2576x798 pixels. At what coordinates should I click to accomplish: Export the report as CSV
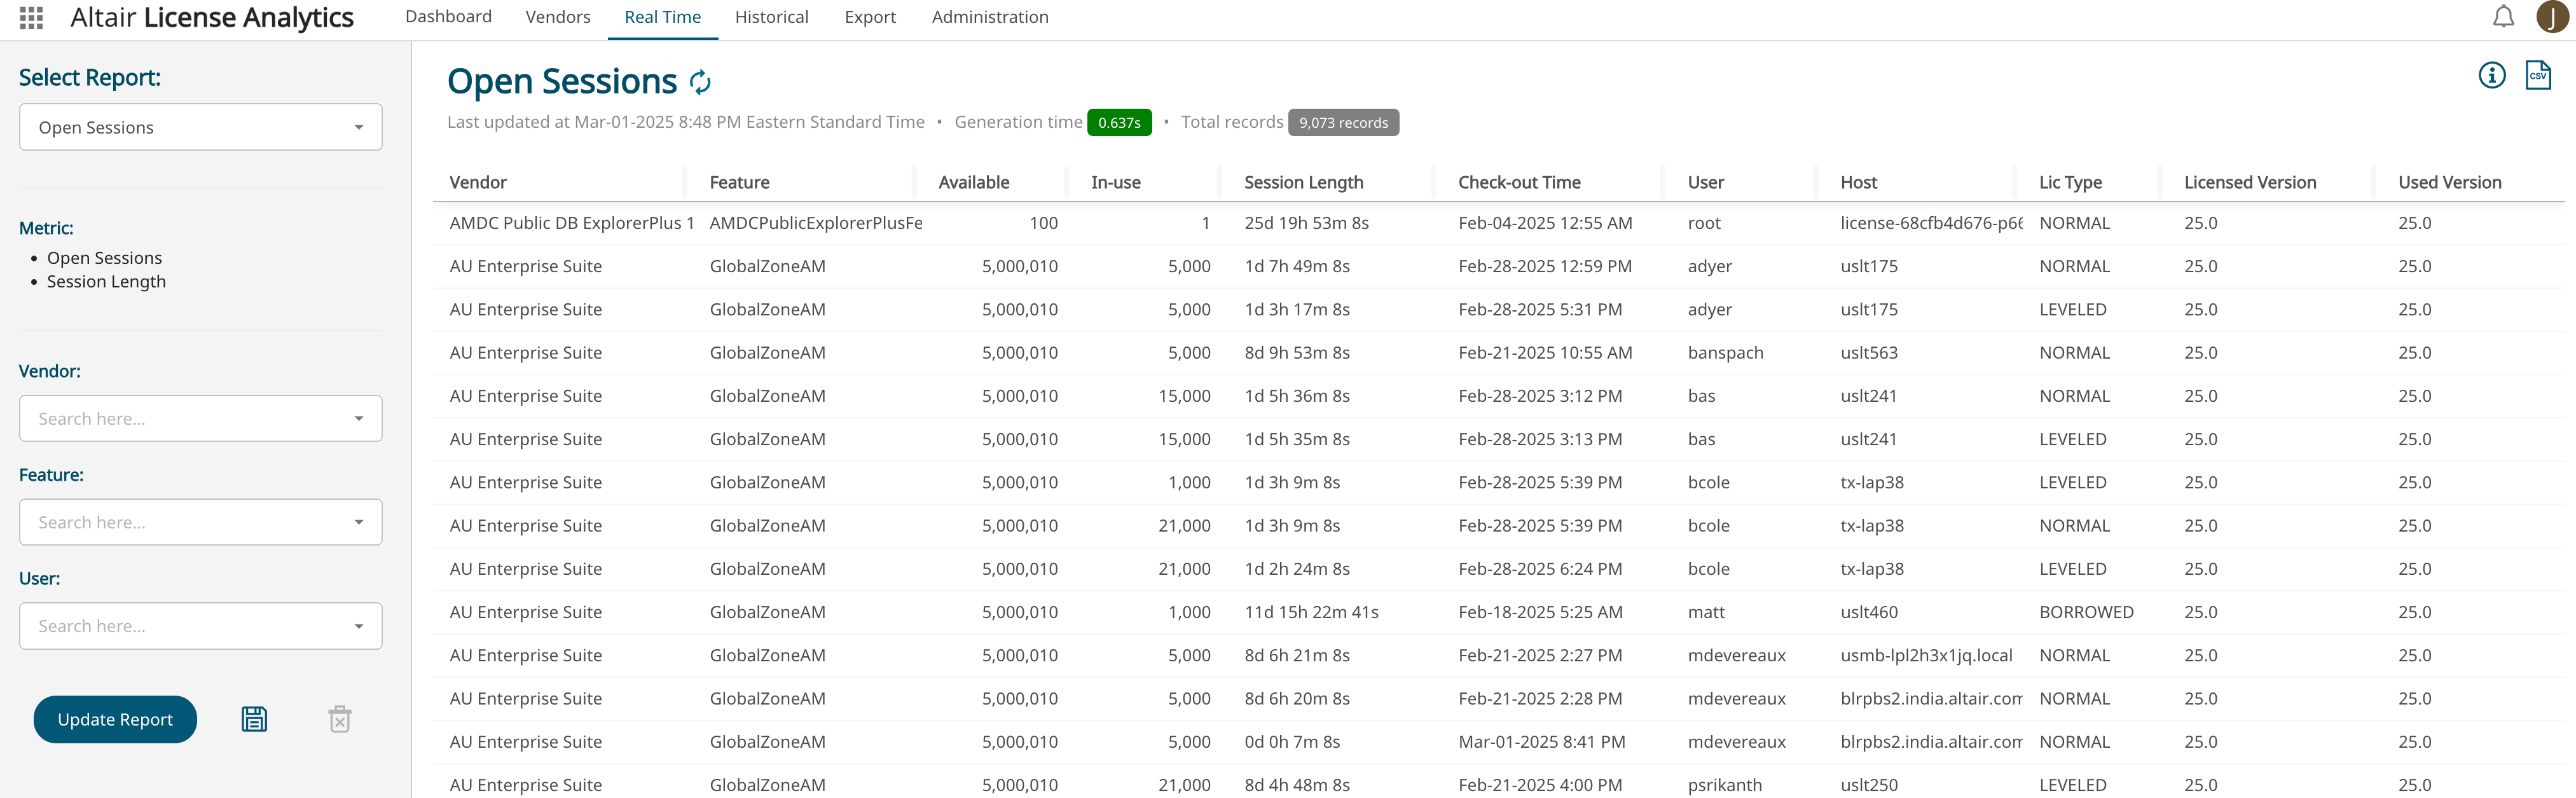[2537, 75]
